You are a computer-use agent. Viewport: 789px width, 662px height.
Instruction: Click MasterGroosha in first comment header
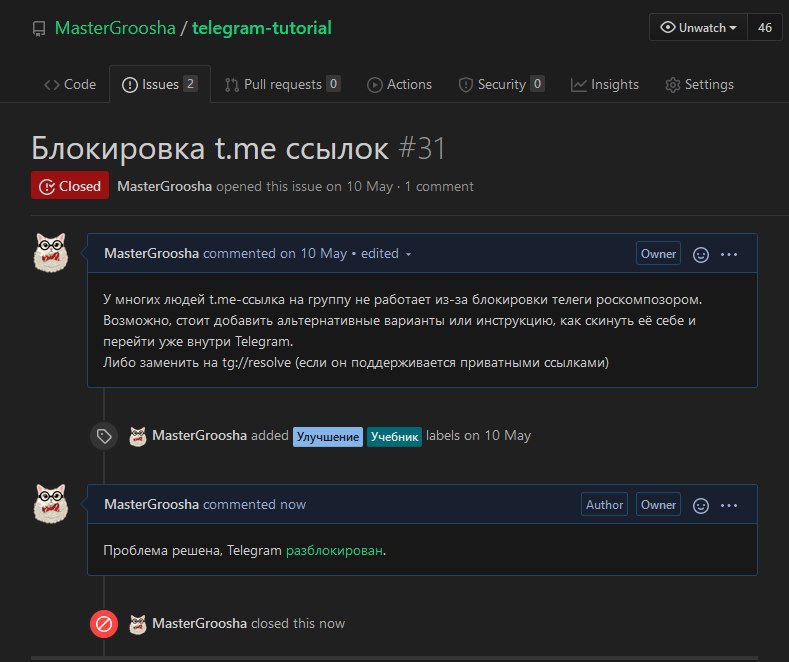click(151, 254)
